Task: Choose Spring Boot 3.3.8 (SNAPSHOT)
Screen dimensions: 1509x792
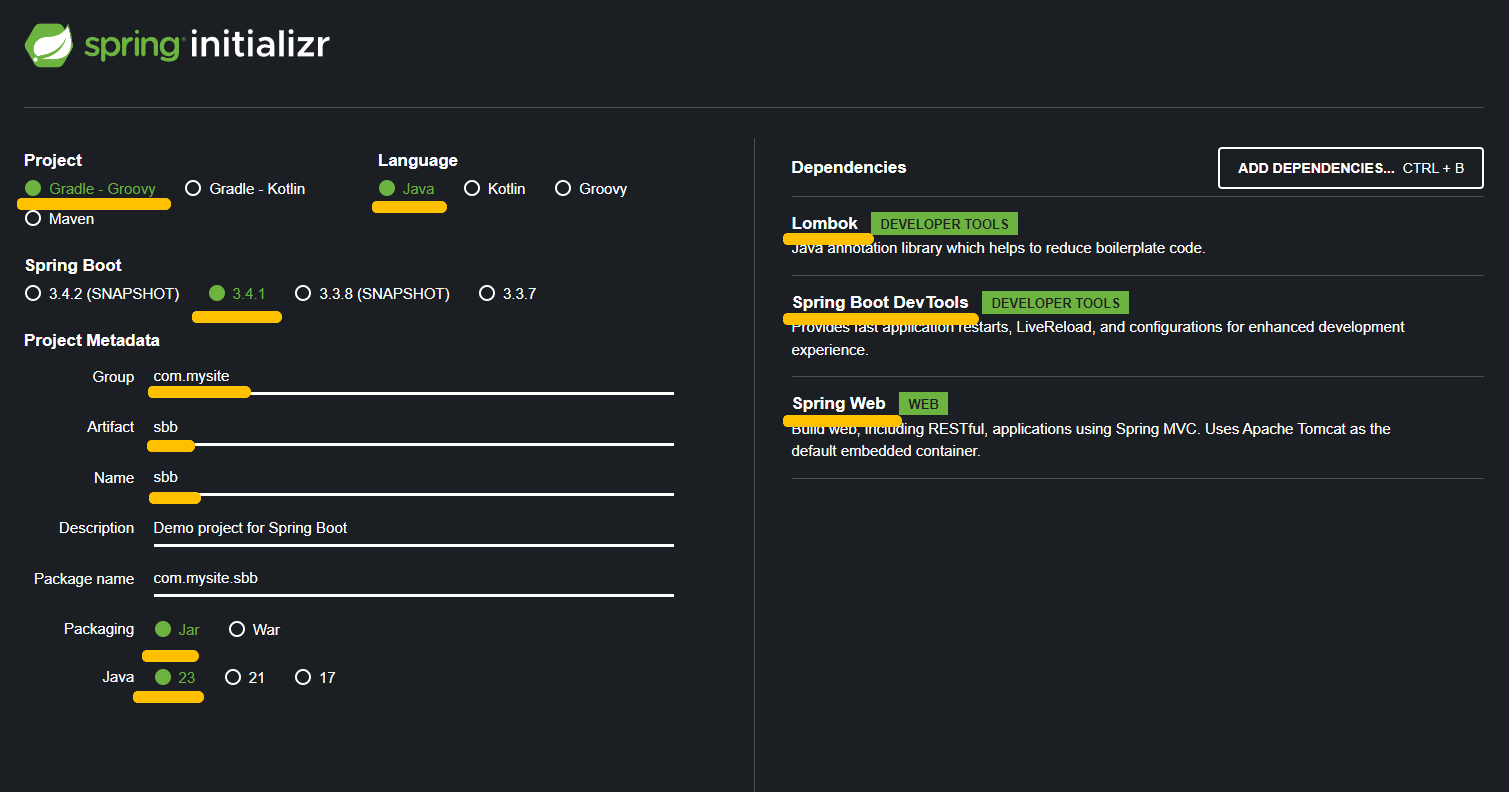Action: 373,293
